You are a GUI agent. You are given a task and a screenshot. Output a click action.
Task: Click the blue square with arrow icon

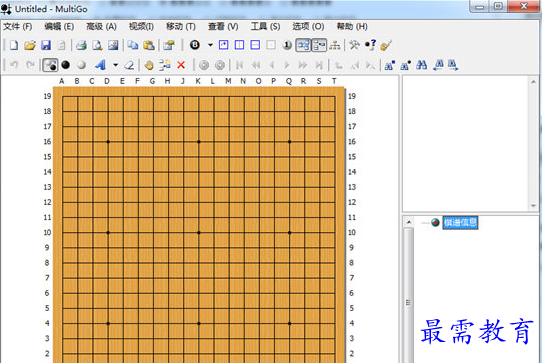pos(224,45)
